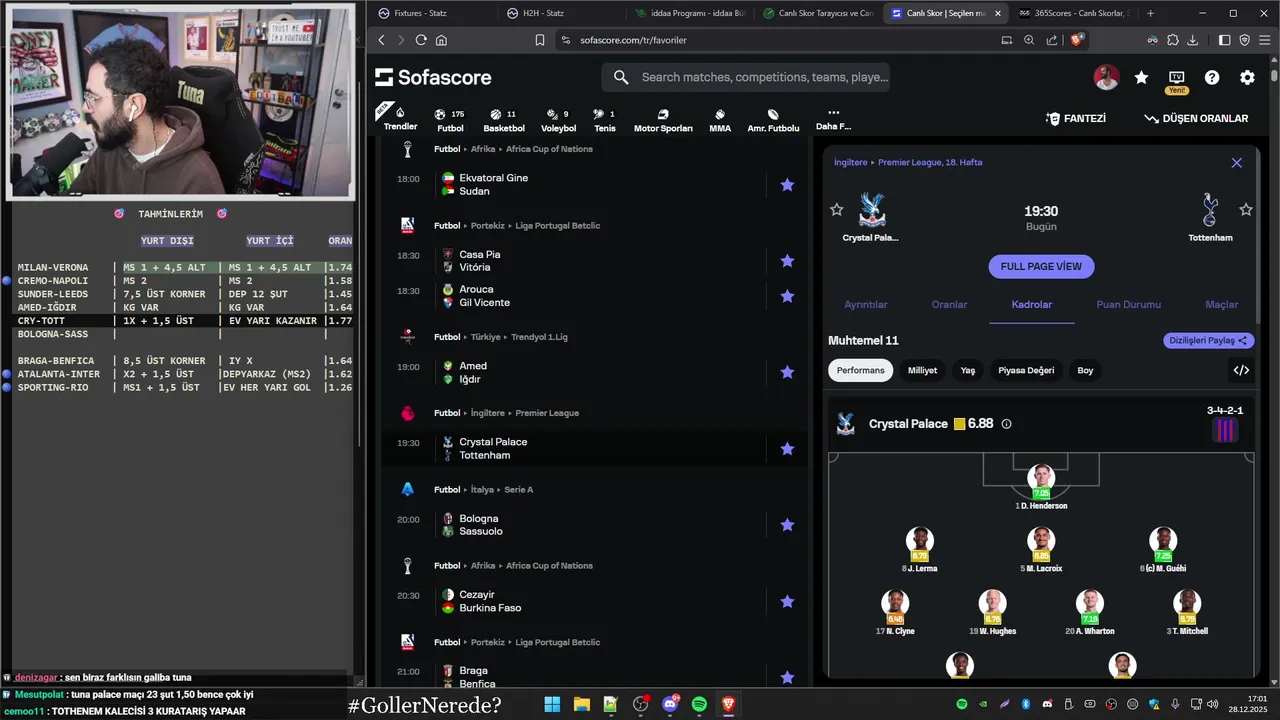Click the browser address bar URL
The width and height of the screenshot is (1280, 720).
coord(633,40)
